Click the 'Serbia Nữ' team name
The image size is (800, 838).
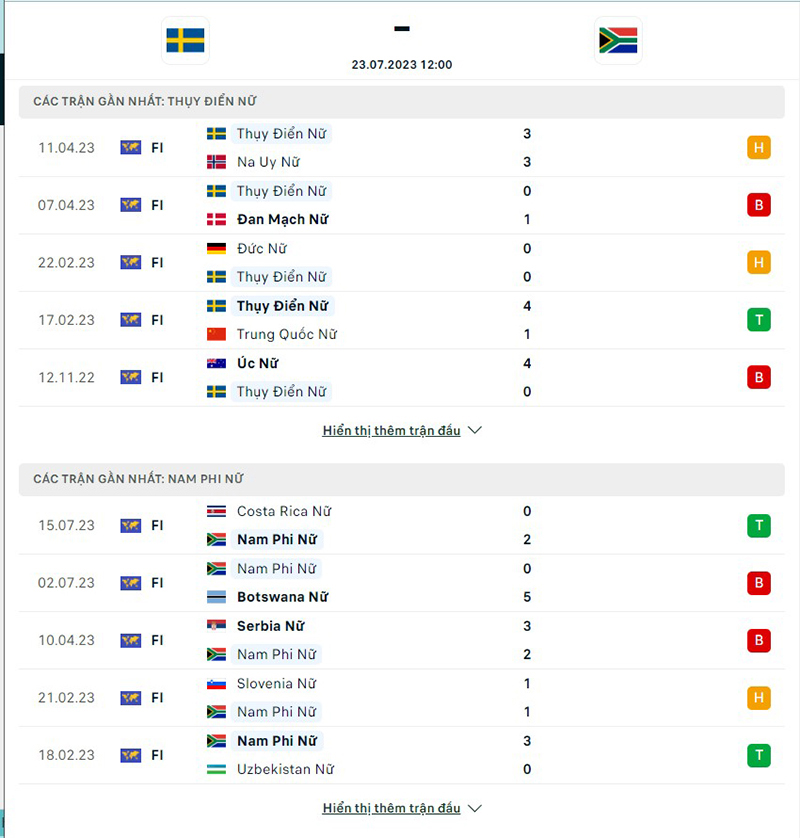coord(270,626)
